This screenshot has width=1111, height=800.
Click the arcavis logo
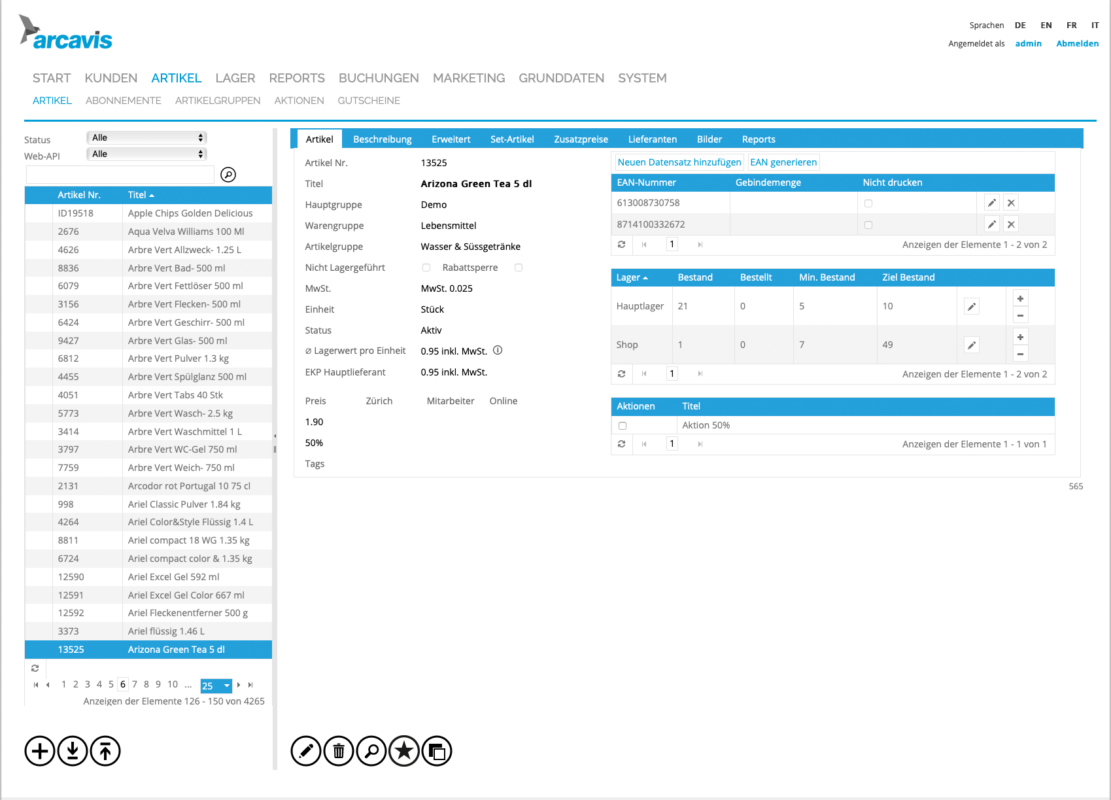pyautogui.click(x=65, y=33)
